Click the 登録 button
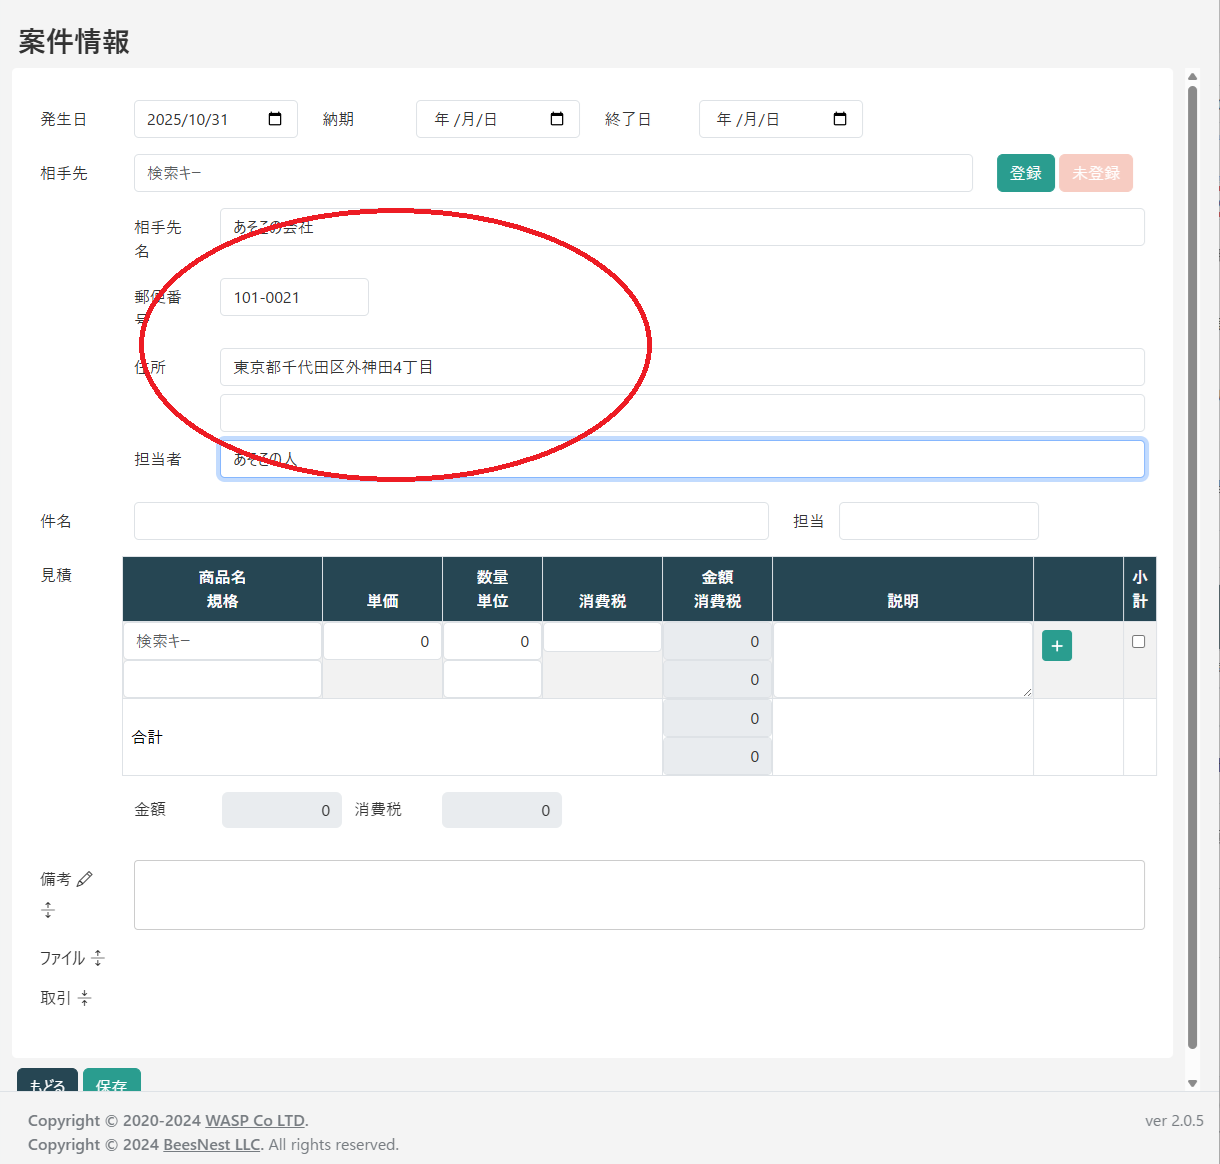Image resolution: width=1220 pixels, height=1164 pixels. 1025,173
